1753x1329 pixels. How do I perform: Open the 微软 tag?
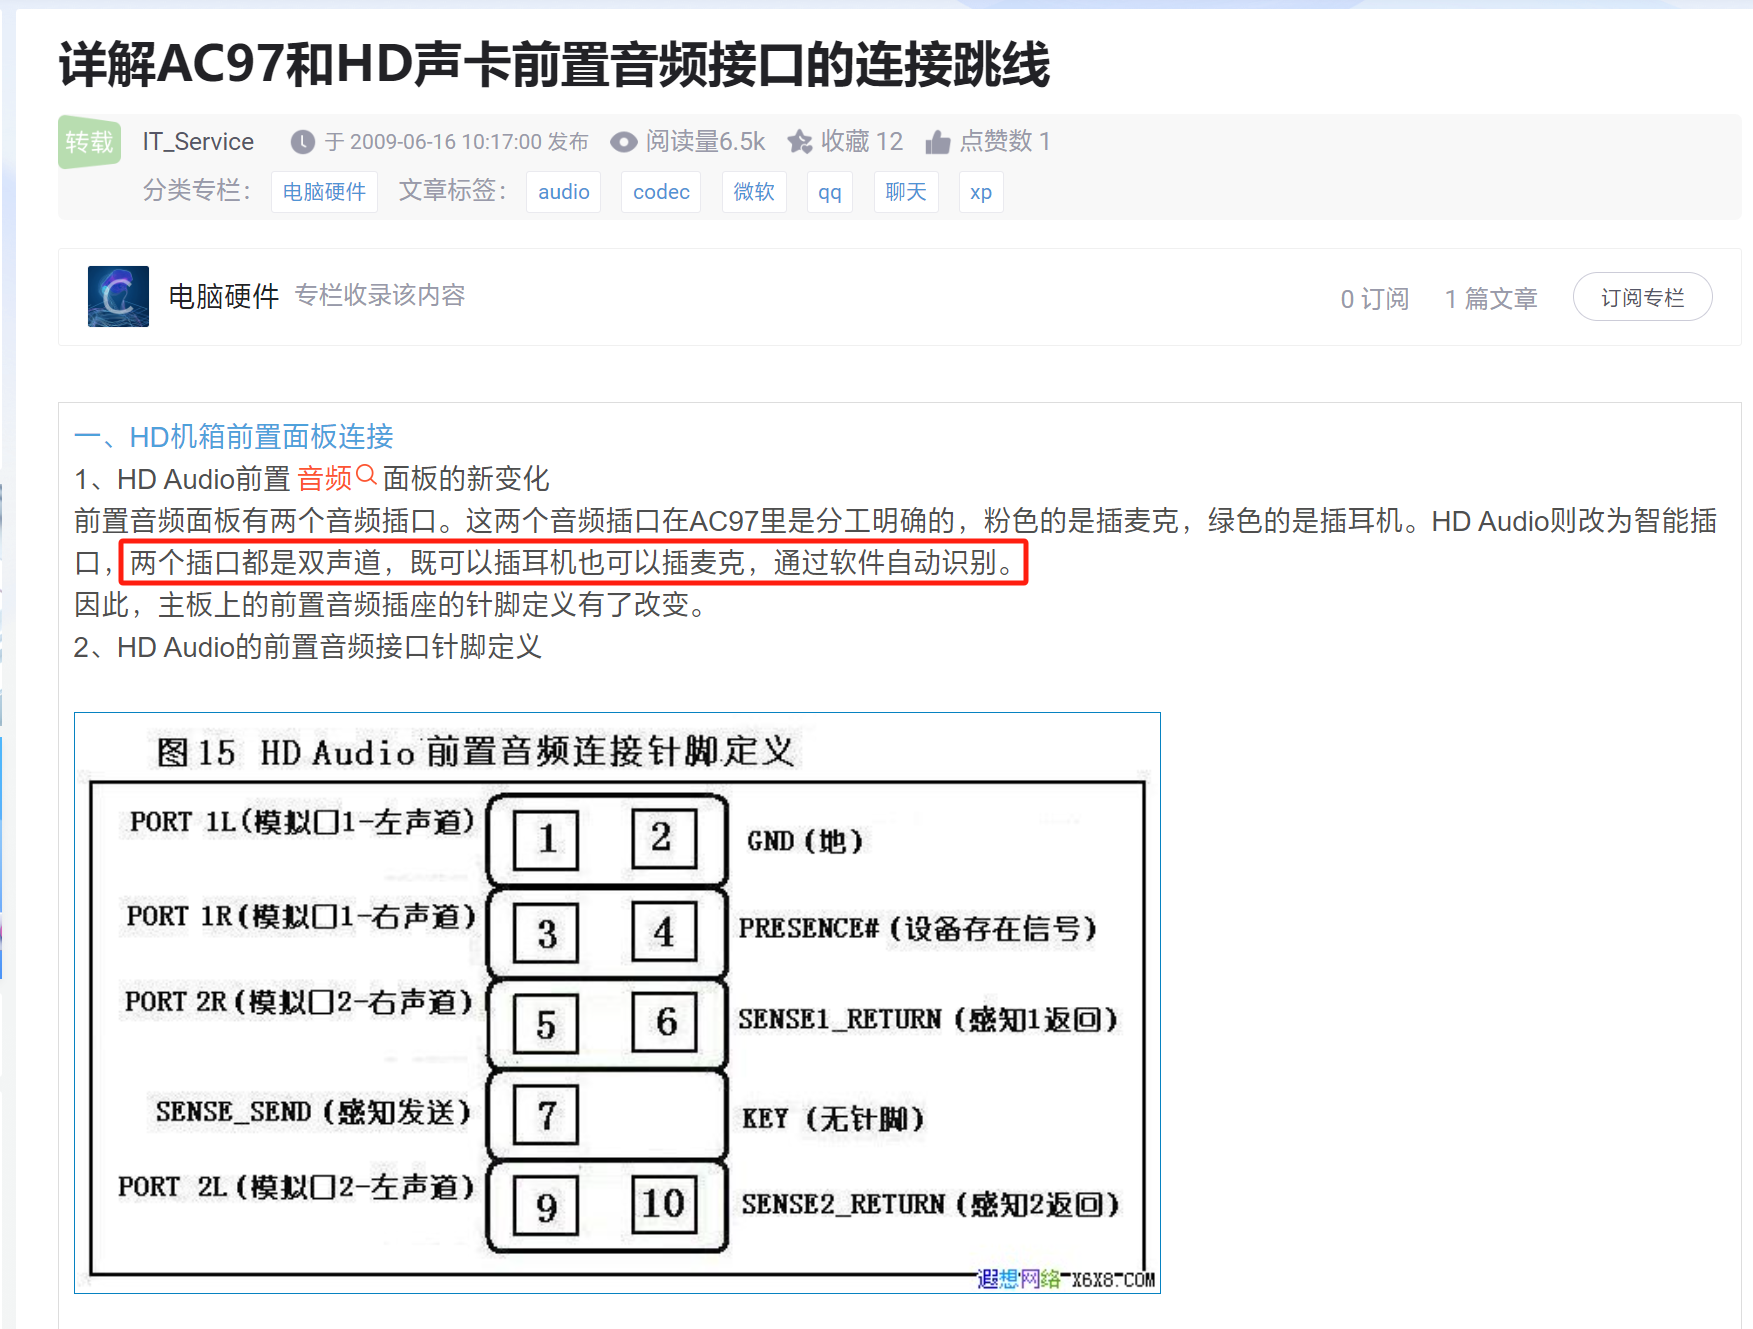click(x=754, y=191)
